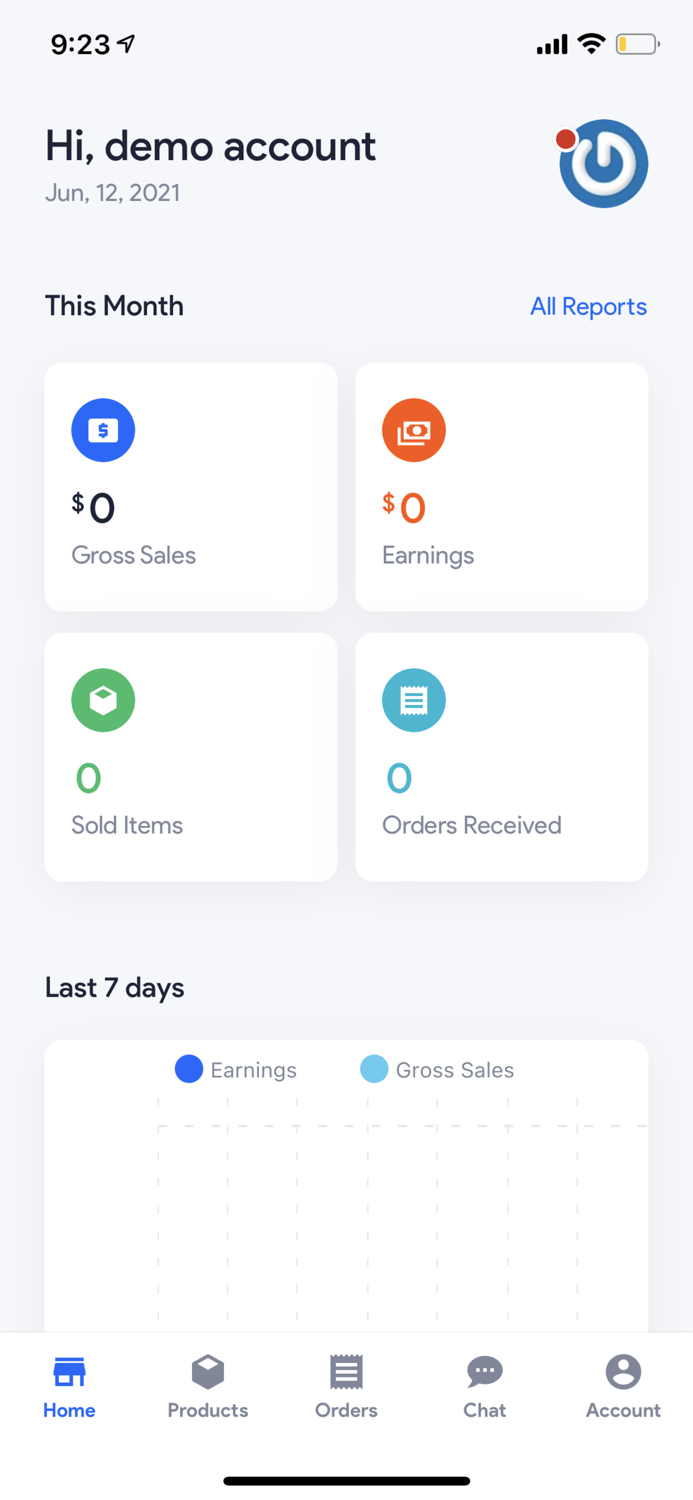
Task: Open the store profile avatar with notification badge
Action: [603, 163]
